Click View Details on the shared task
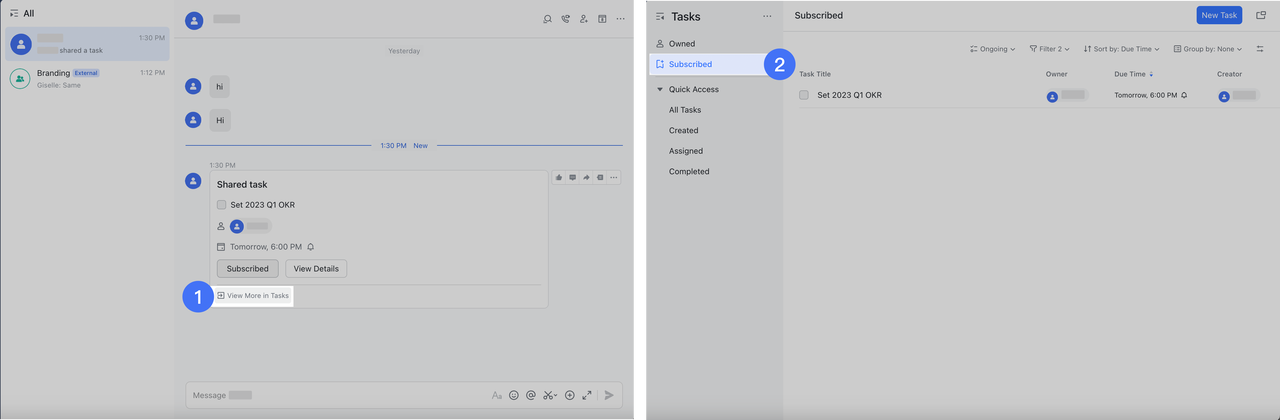This screenshot has height=420, width=1280. 316,268
